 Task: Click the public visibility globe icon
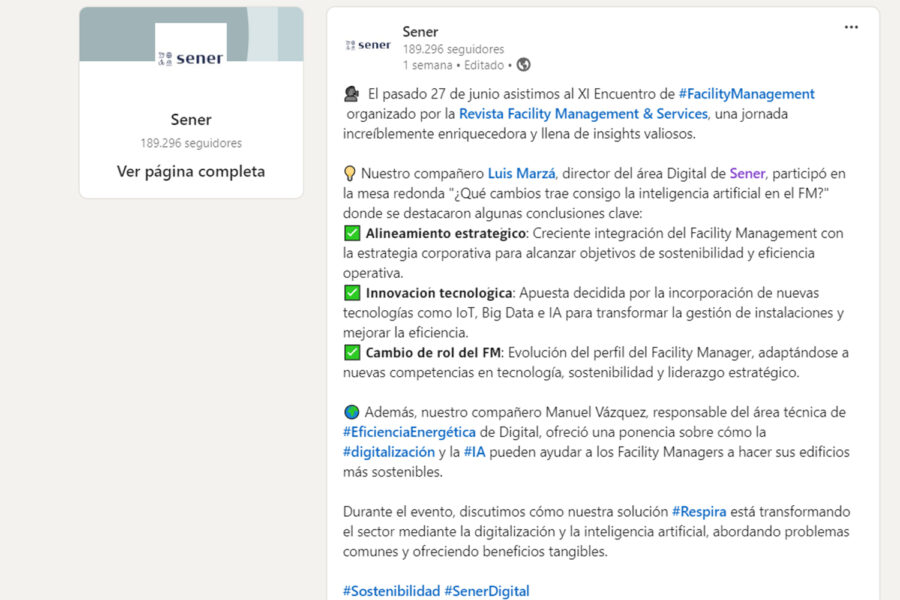point(523,65)
